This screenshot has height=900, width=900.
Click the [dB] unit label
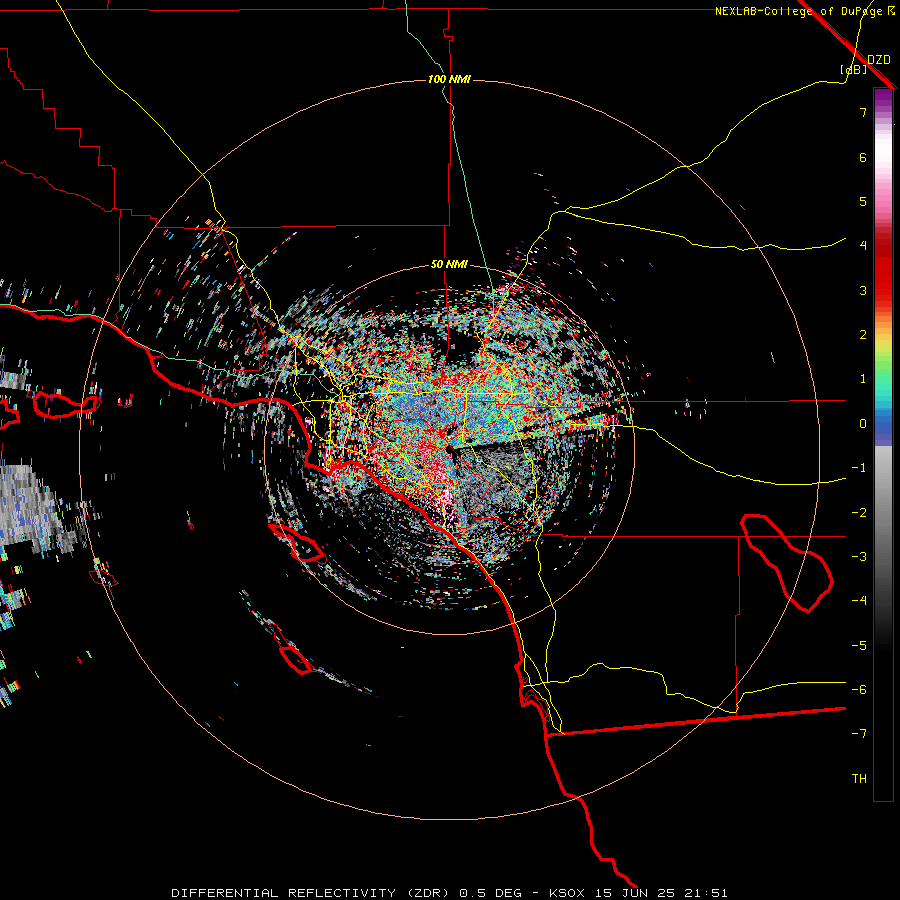coord(854,69)
